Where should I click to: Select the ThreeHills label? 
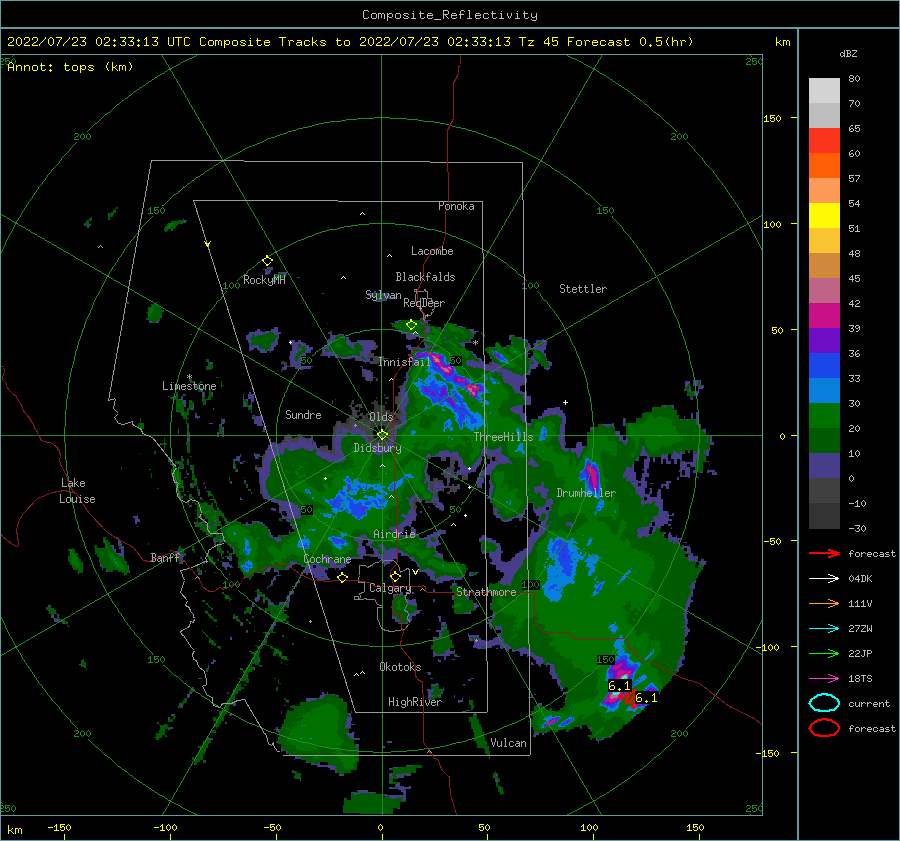(x=503, y=437)
